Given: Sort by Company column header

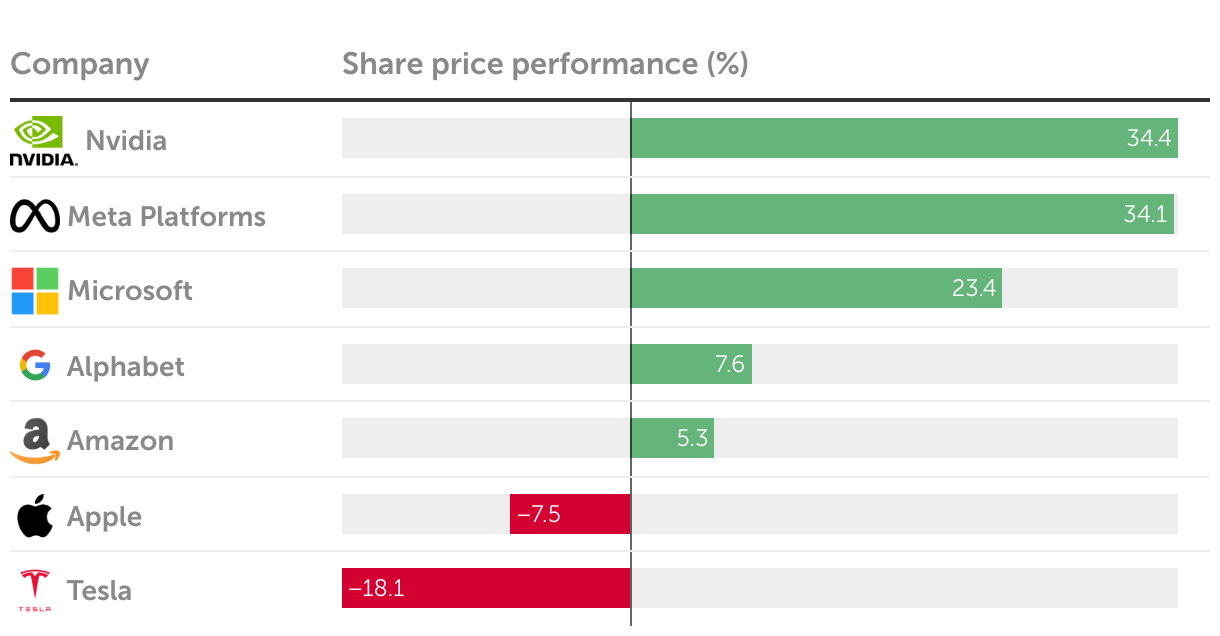Looking at the screenshot, I should point(79,64).
